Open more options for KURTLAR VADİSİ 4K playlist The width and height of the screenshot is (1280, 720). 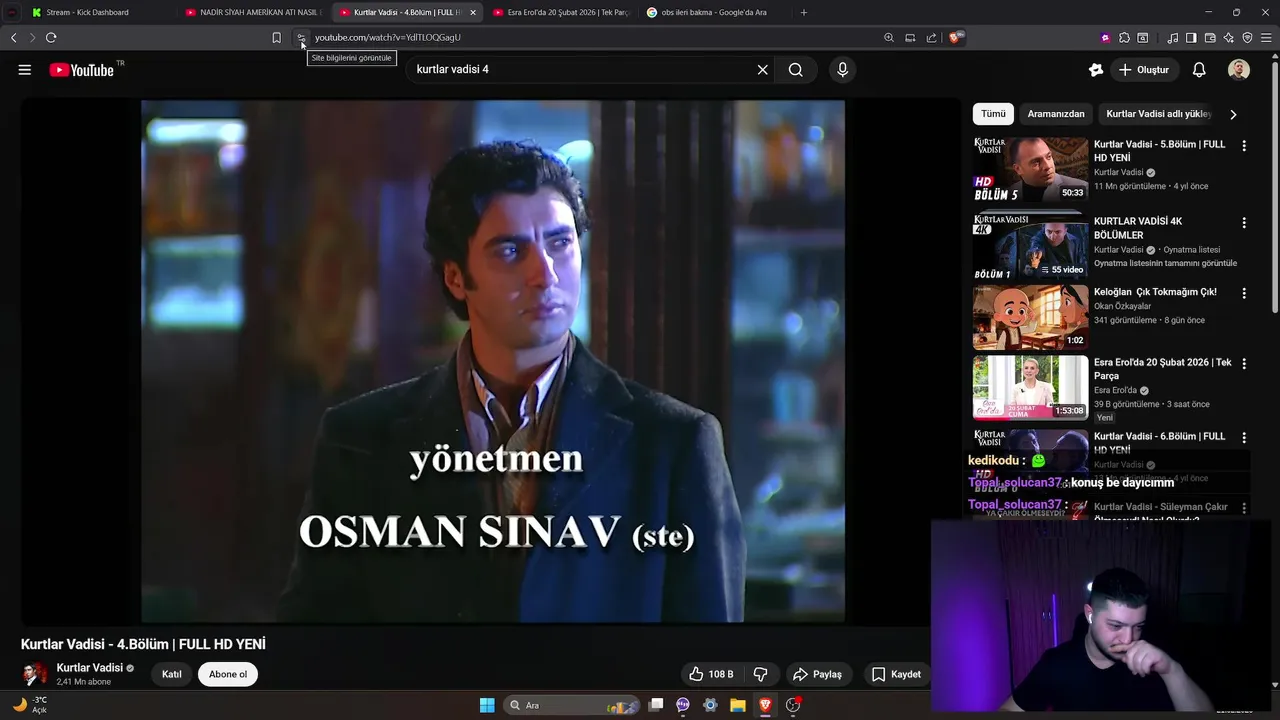[x=1244, y=223]
